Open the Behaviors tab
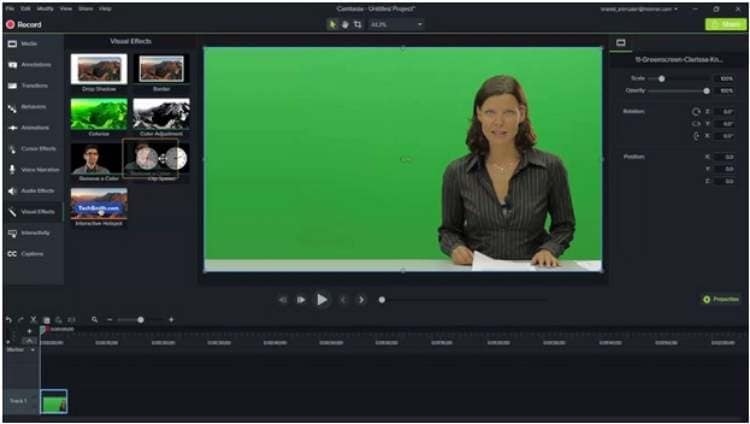The width and height of the screenshot is (750, 424). 33,107
